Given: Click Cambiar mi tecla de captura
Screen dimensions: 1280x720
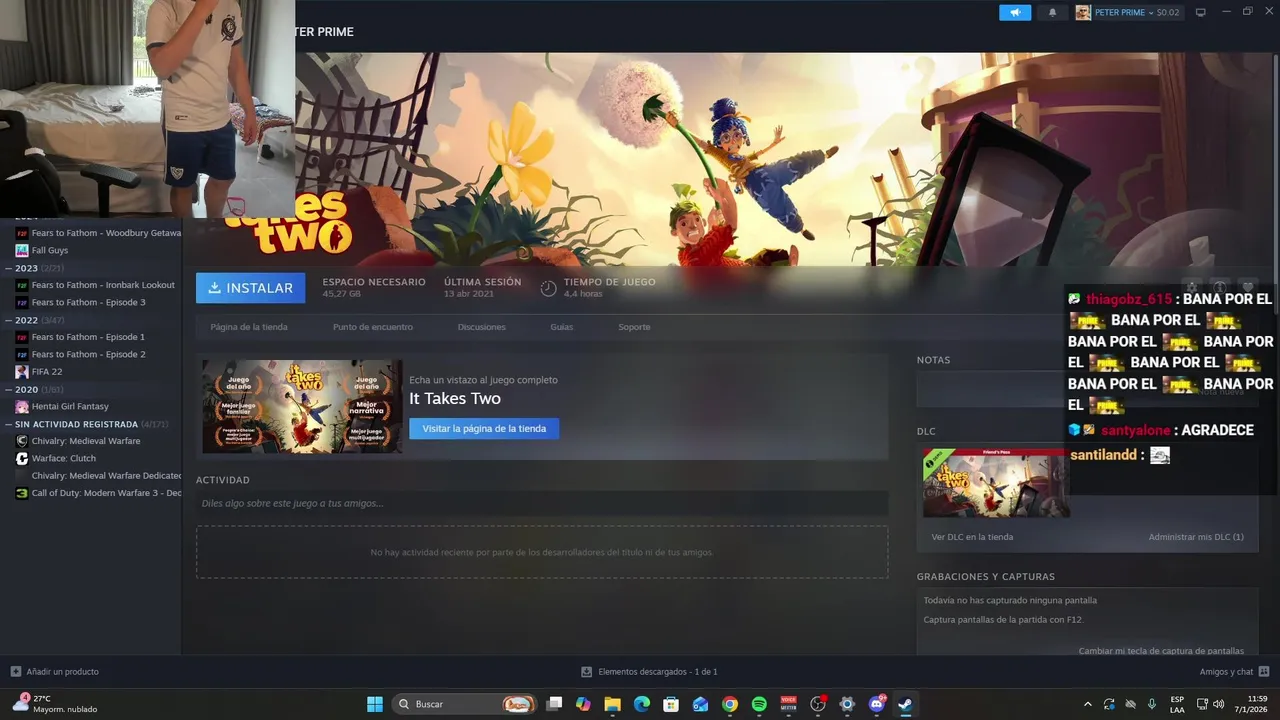Looking at the screenshot, I should pyautogui.click(x=1161, y=651).
